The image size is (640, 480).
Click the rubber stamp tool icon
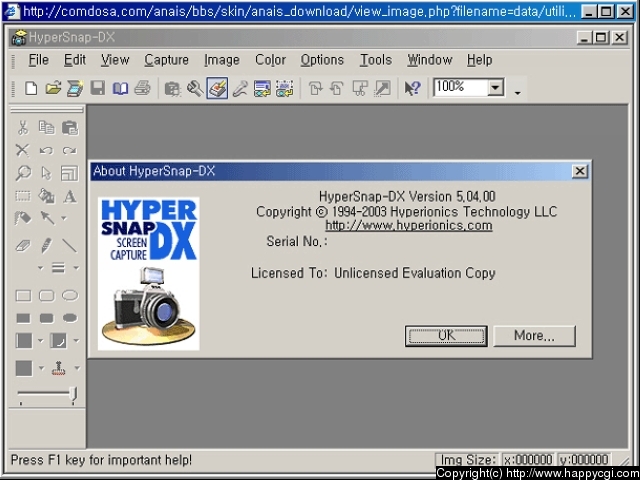coord(59,368)
